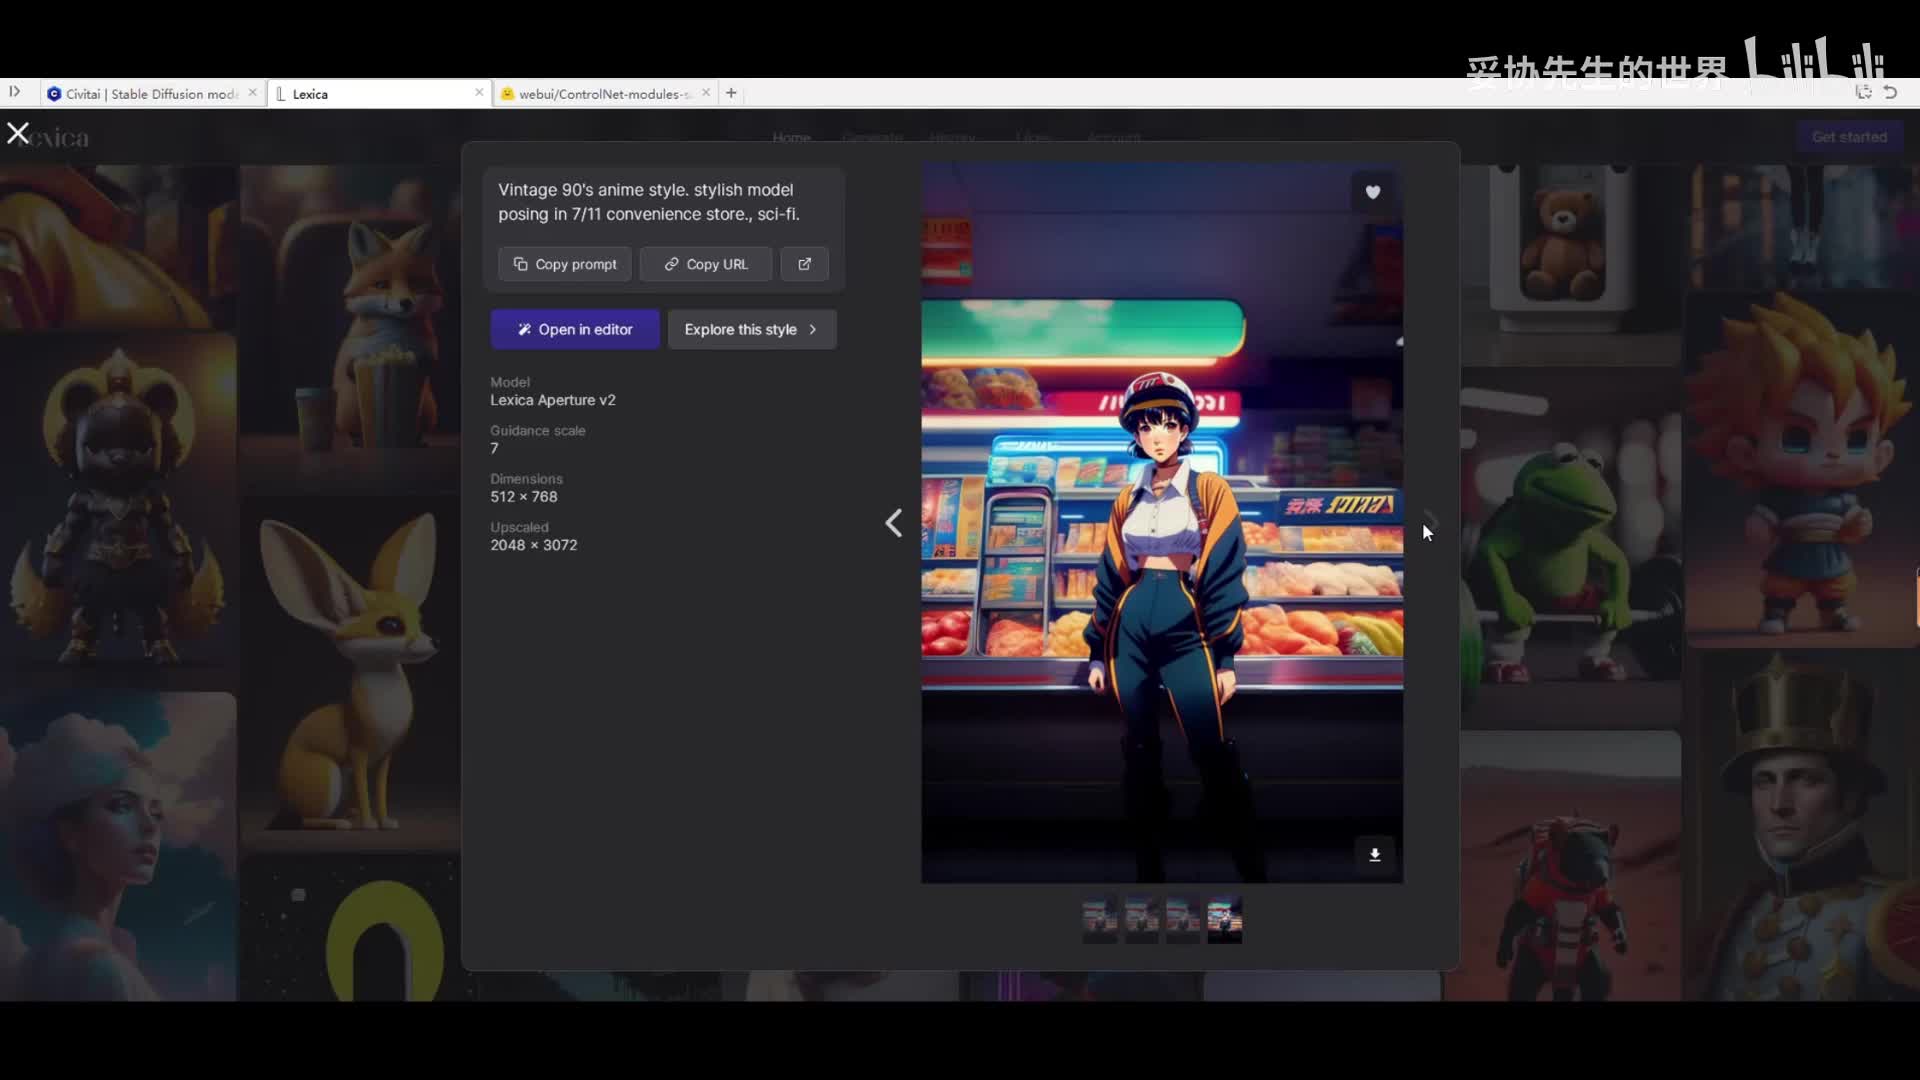The height and width of the screenshot is (1080, 1920).
Task: Open prompt in new tab via external-link icon
Action: [804, 264]
